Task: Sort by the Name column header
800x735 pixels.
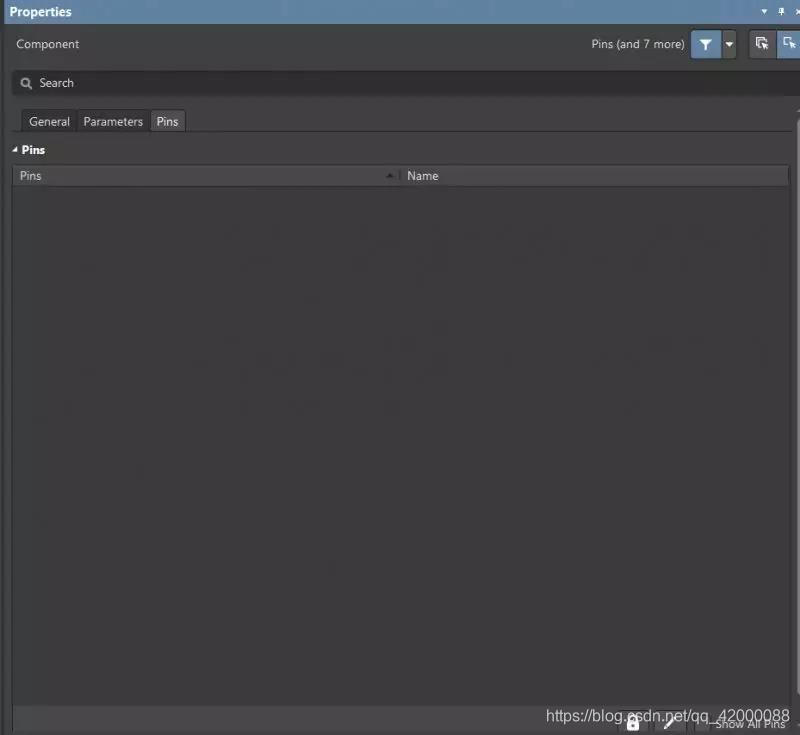Action: click(x=594, y=176)
